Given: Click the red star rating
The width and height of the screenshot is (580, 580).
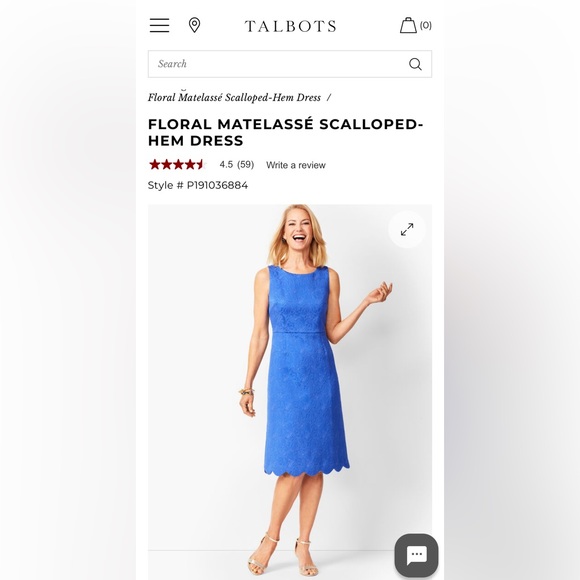Looking at the screenshot, I should click(177, 164).
